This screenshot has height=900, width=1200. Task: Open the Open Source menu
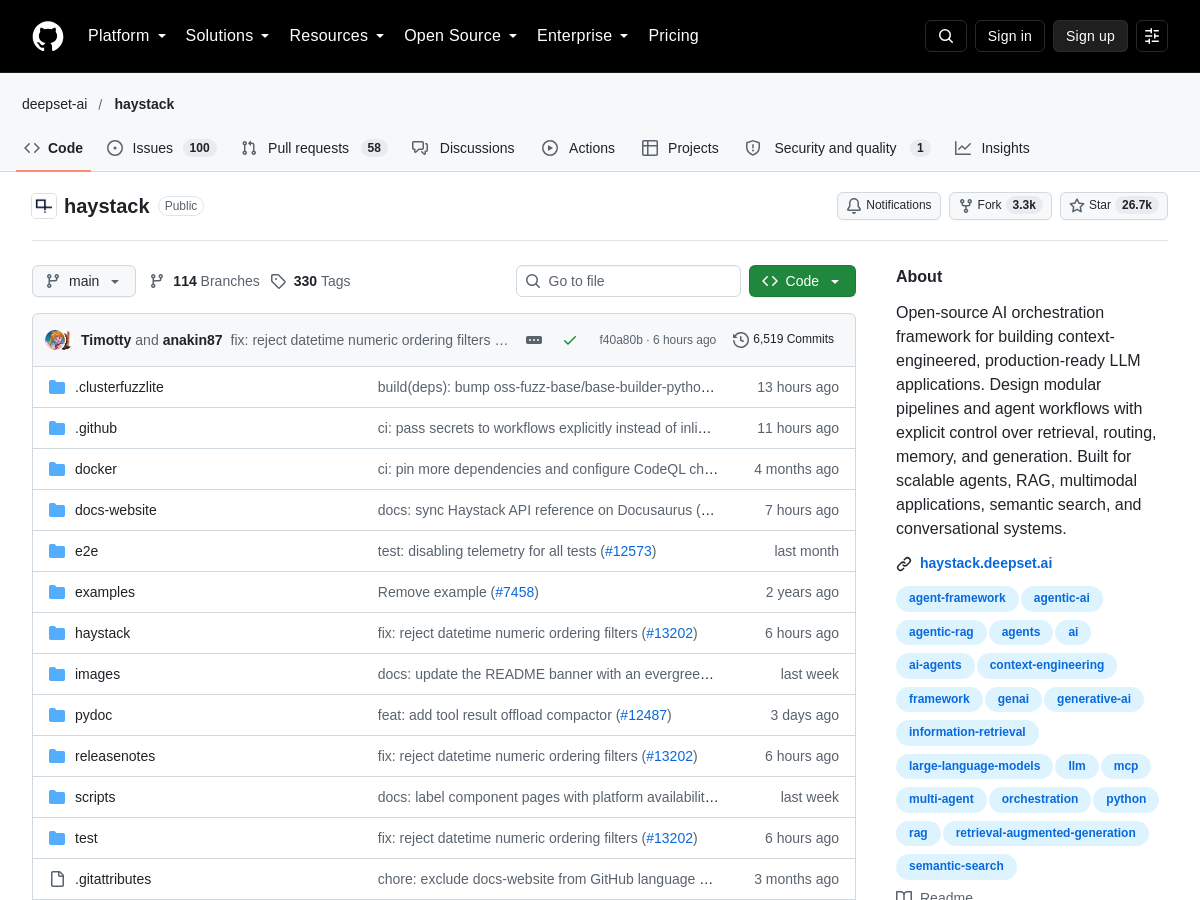461,36
